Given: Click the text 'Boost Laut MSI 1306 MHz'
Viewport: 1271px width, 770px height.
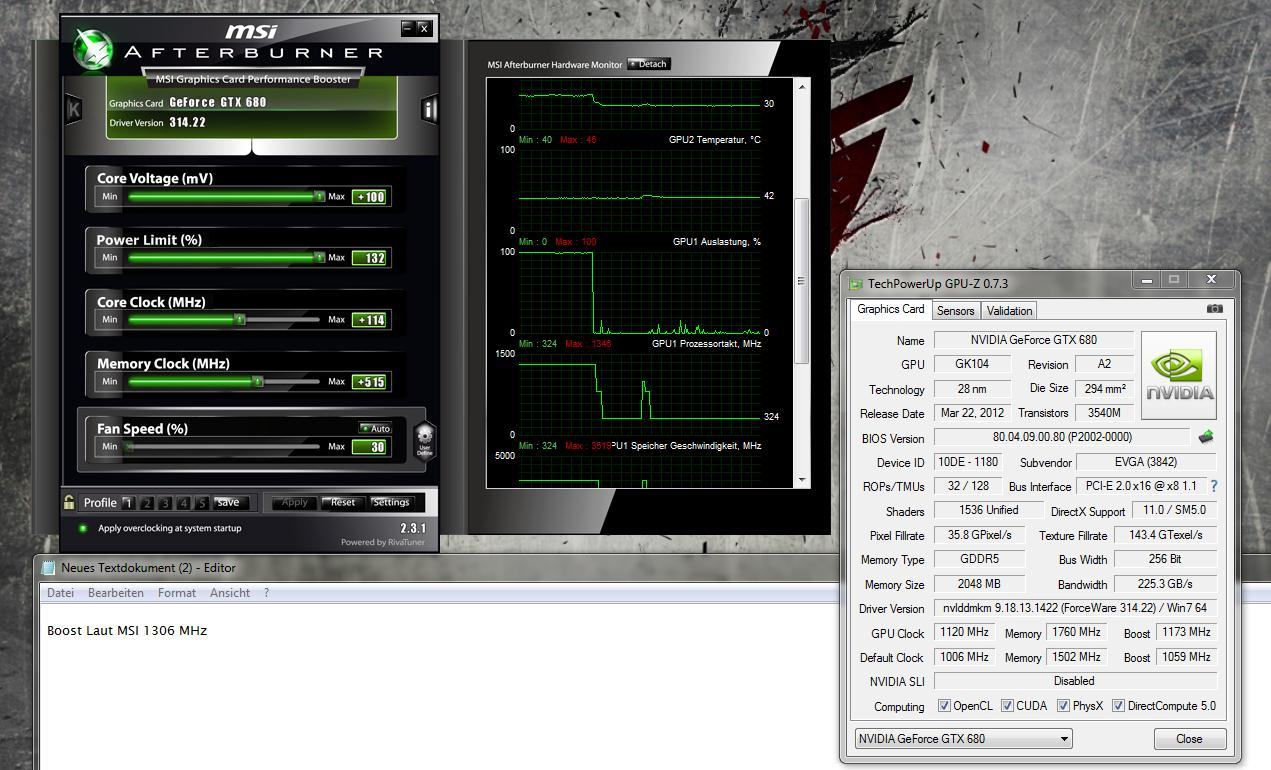Looking at the screenshot, I should [127, 631].
